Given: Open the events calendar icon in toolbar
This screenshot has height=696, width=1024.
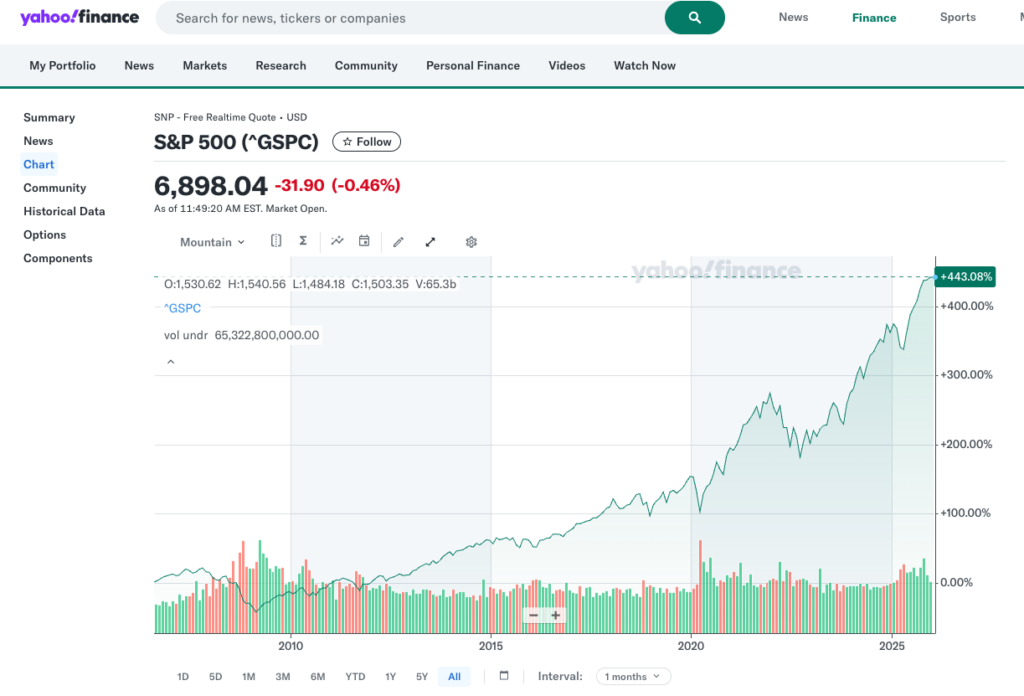Looking at the screenshot, I should click(x=364, y=241).
